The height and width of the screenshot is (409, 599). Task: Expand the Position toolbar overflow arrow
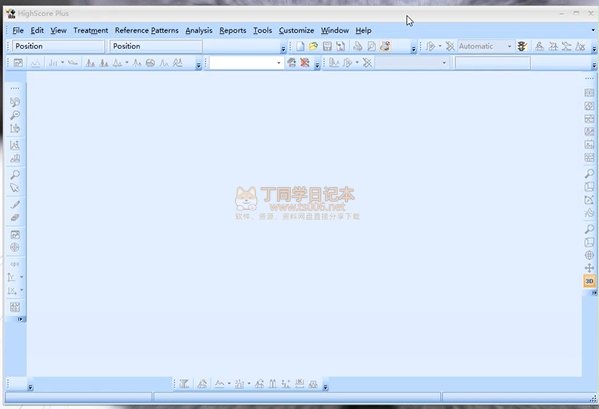pyautogui.click(x=283, y=49)
